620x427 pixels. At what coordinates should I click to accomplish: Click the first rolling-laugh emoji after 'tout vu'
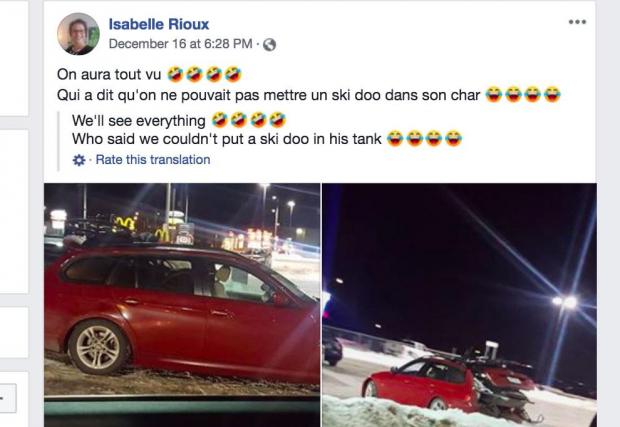175,74
